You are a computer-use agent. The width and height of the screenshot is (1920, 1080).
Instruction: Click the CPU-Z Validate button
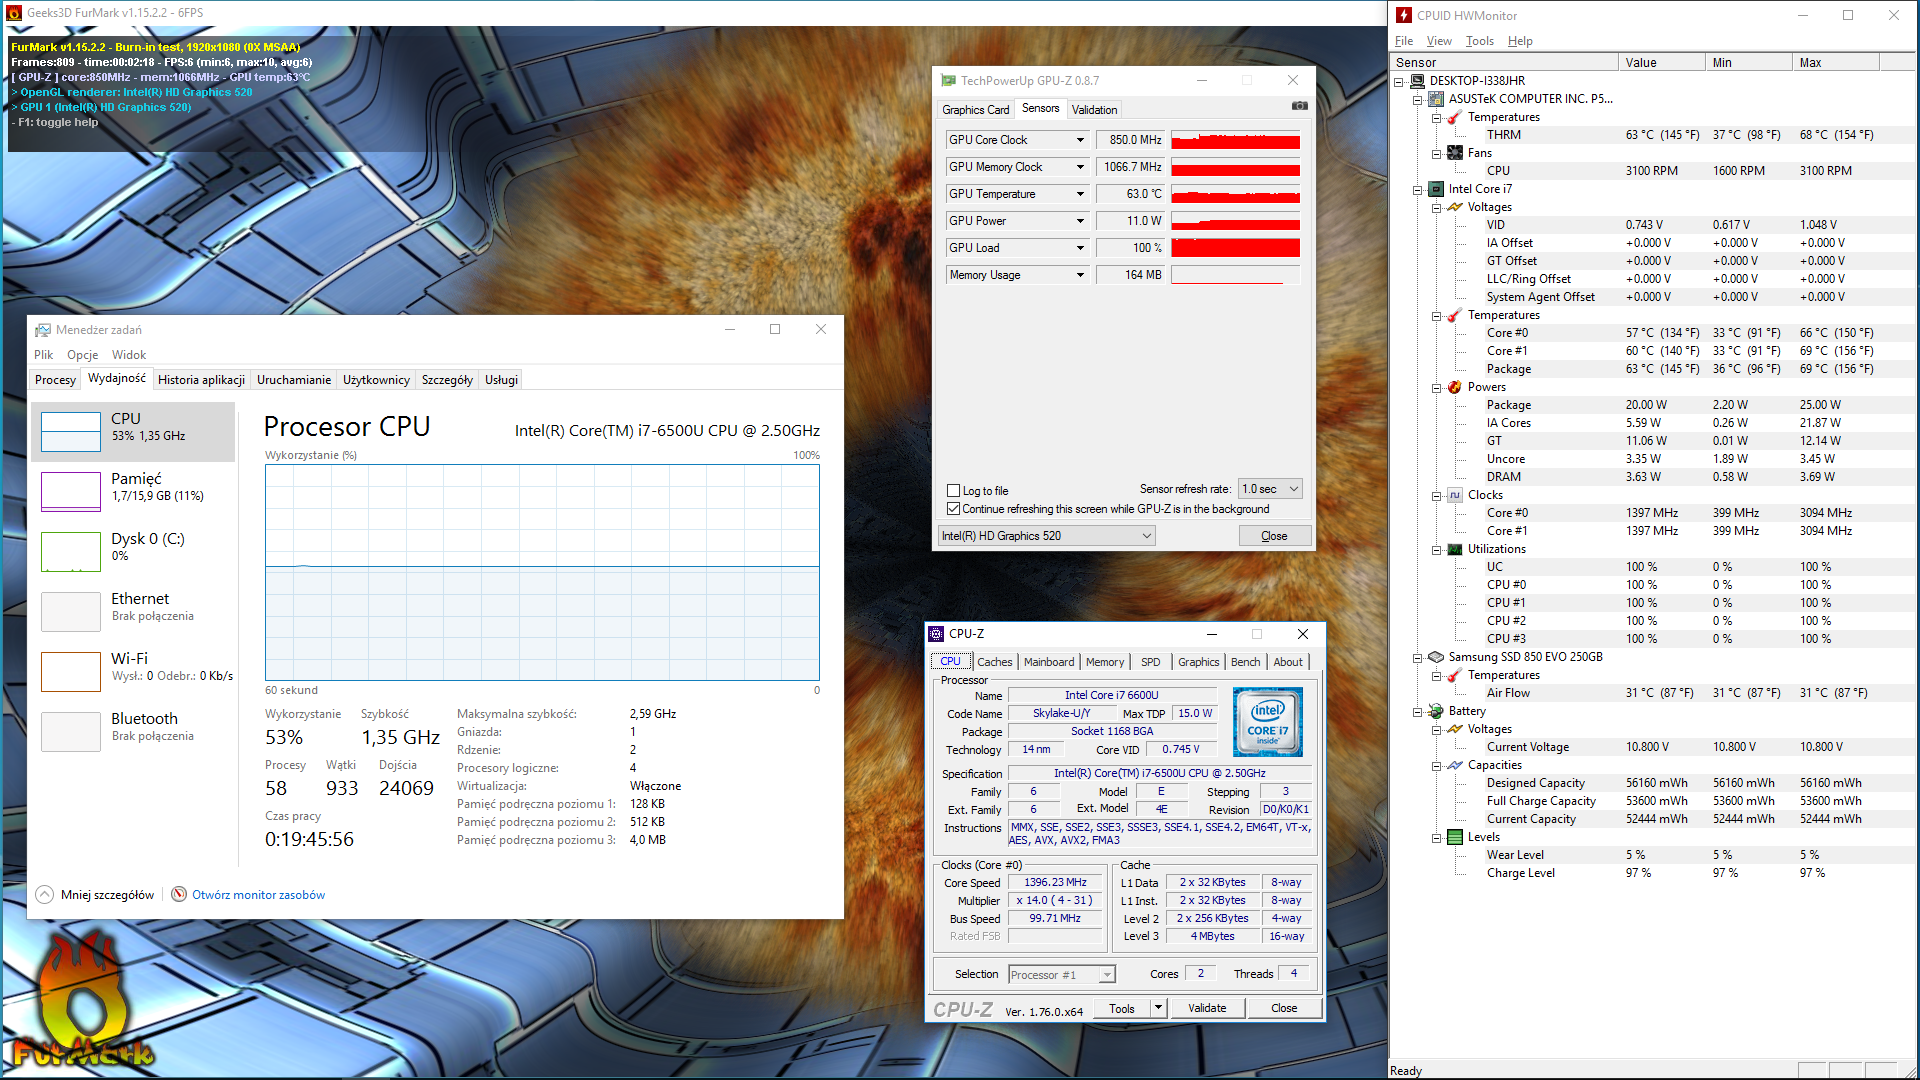(1207, 1008)
